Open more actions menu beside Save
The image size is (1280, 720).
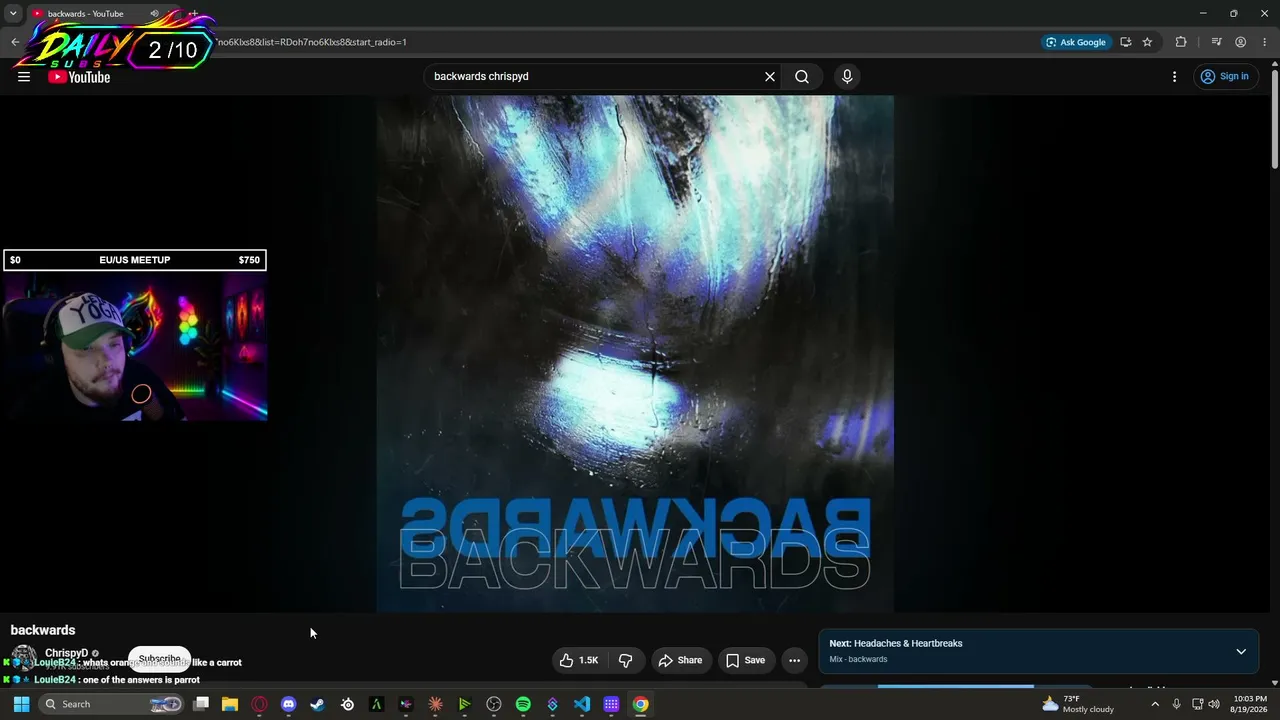point(794,660)
